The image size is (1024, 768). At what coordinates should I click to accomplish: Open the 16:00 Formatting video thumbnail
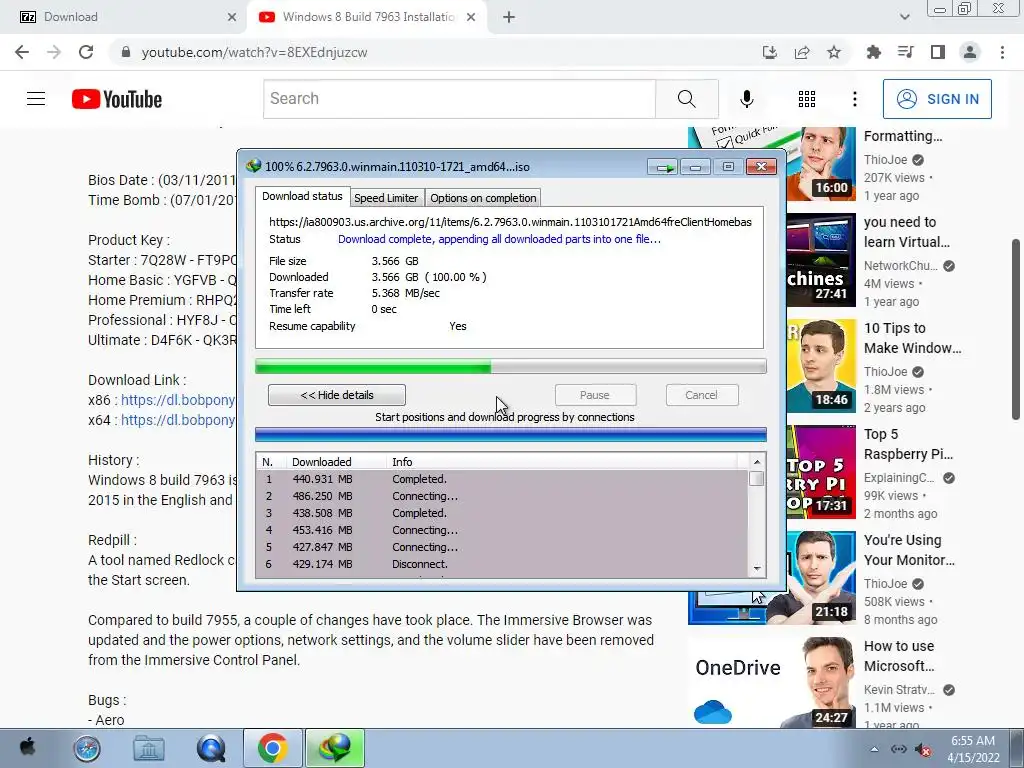[821, 164]
